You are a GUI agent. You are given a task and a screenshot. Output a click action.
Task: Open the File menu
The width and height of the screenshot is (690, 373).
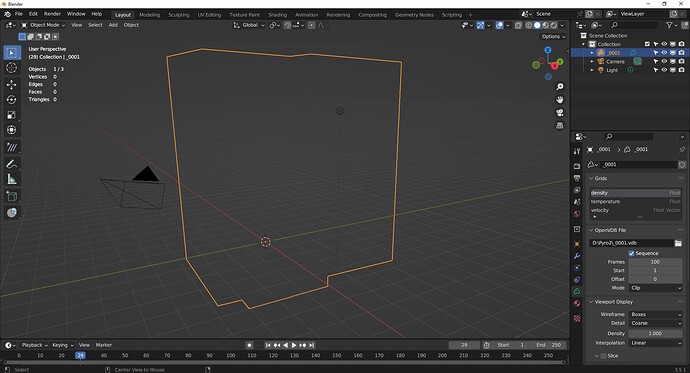18,14
